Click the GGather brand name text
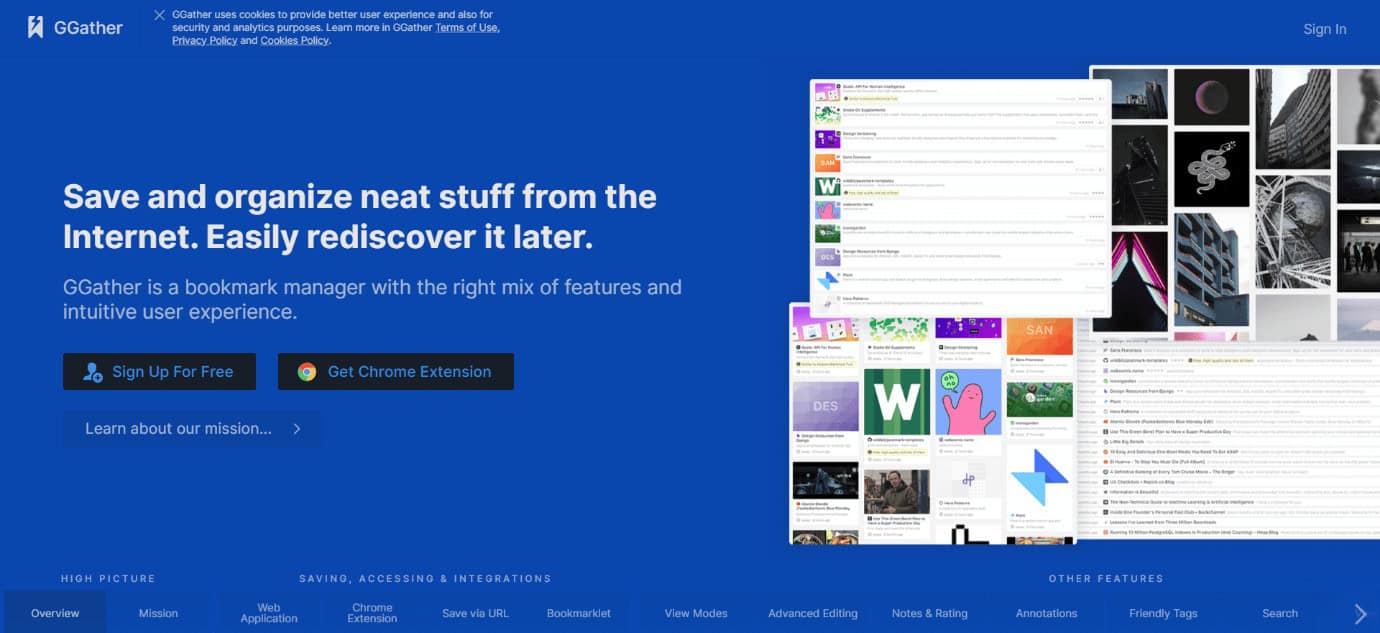1380x633 pixels. pyautogui.click(x=88, y=28)
